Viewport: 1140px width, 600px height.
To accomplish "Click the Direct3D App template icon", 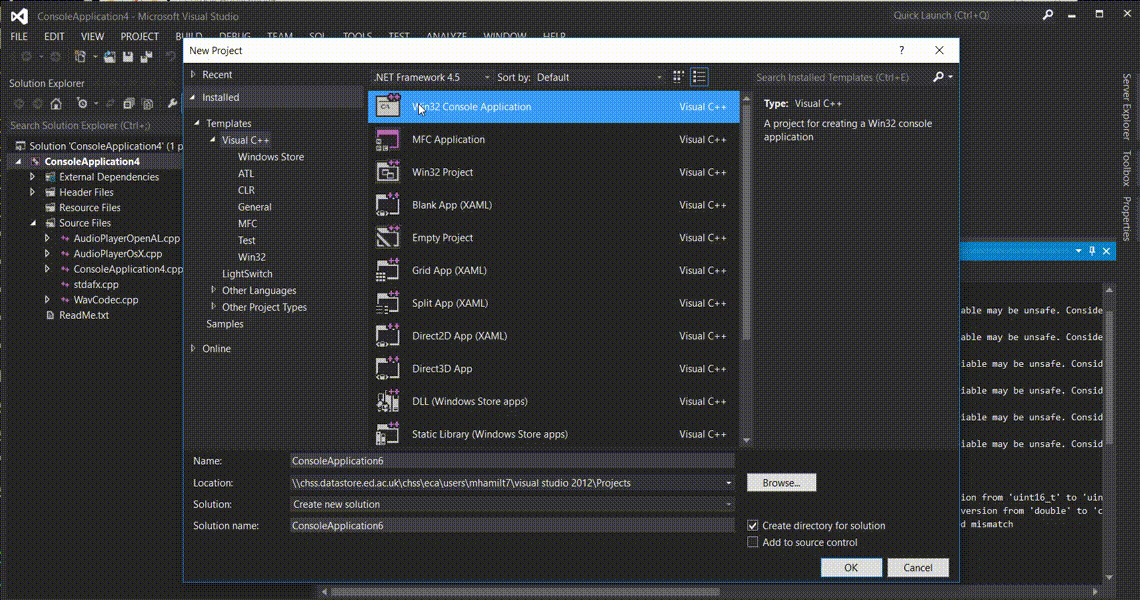I will (388, 368).
